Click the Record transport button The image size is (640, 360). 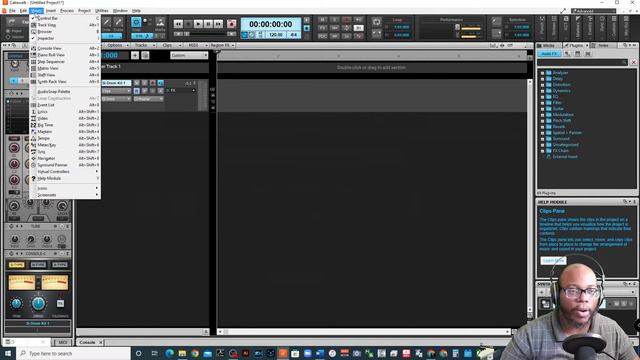pos(231,24)
